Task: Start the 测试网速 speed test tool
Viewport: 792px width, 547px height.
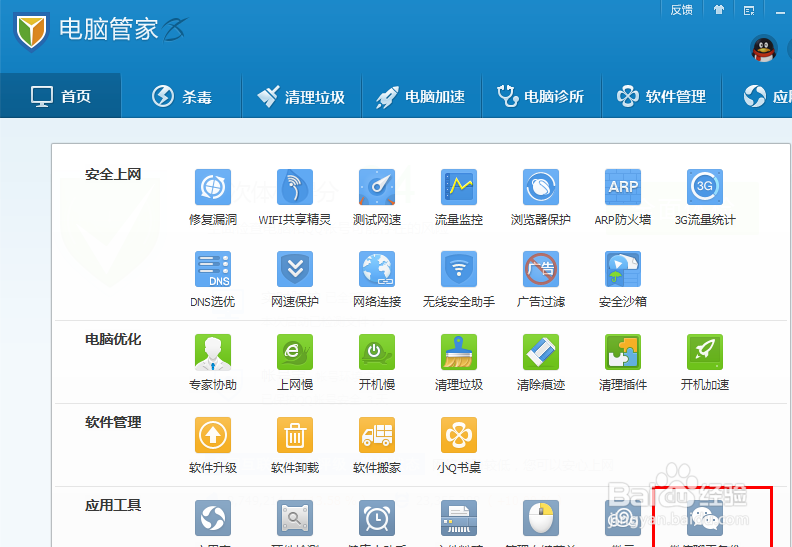Action: tap(377, 197)
